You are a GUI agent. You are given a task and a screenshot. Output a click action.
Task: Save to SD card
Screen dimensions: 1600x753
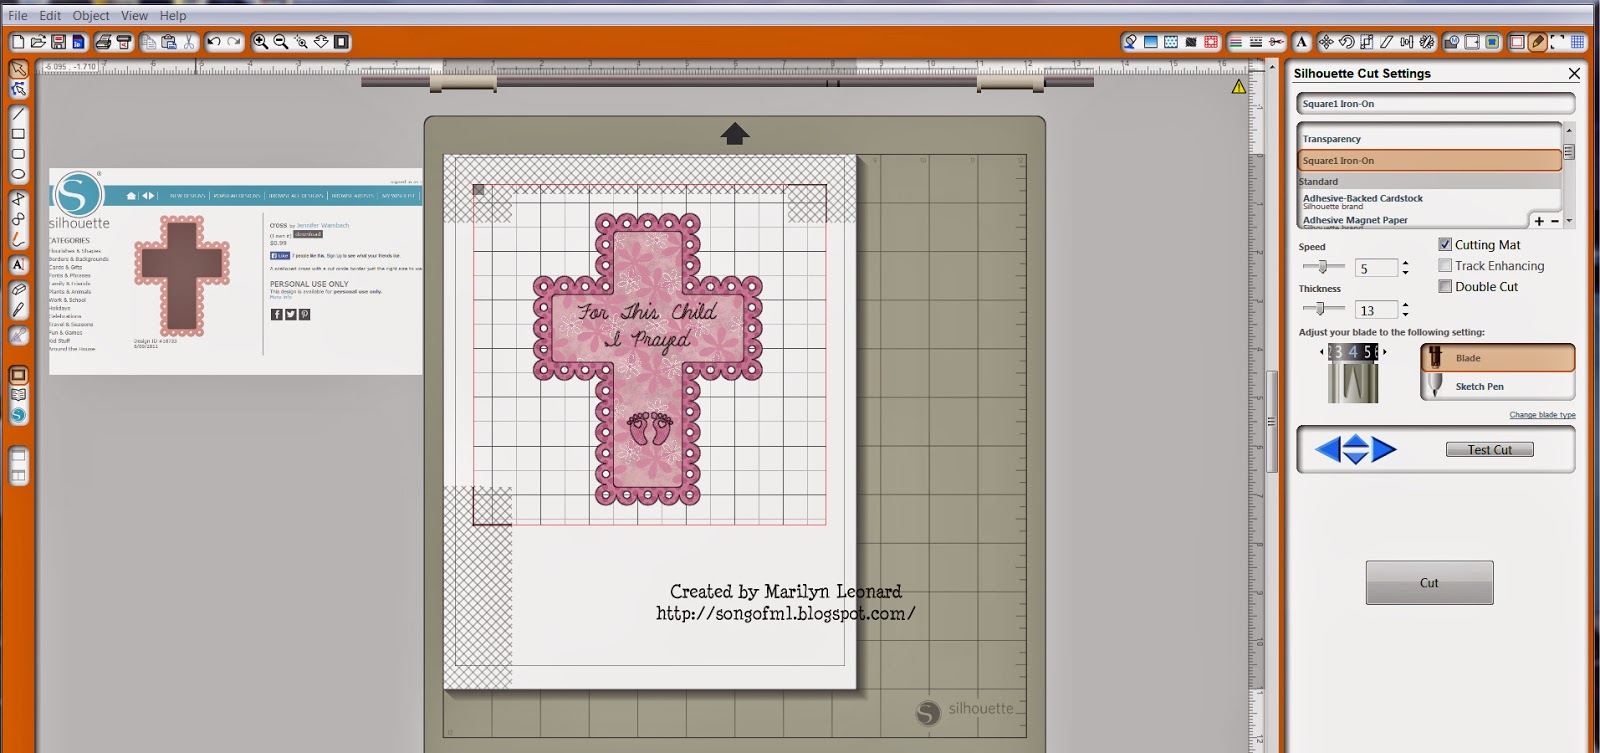pyautogui.click(x=78, y=42)
